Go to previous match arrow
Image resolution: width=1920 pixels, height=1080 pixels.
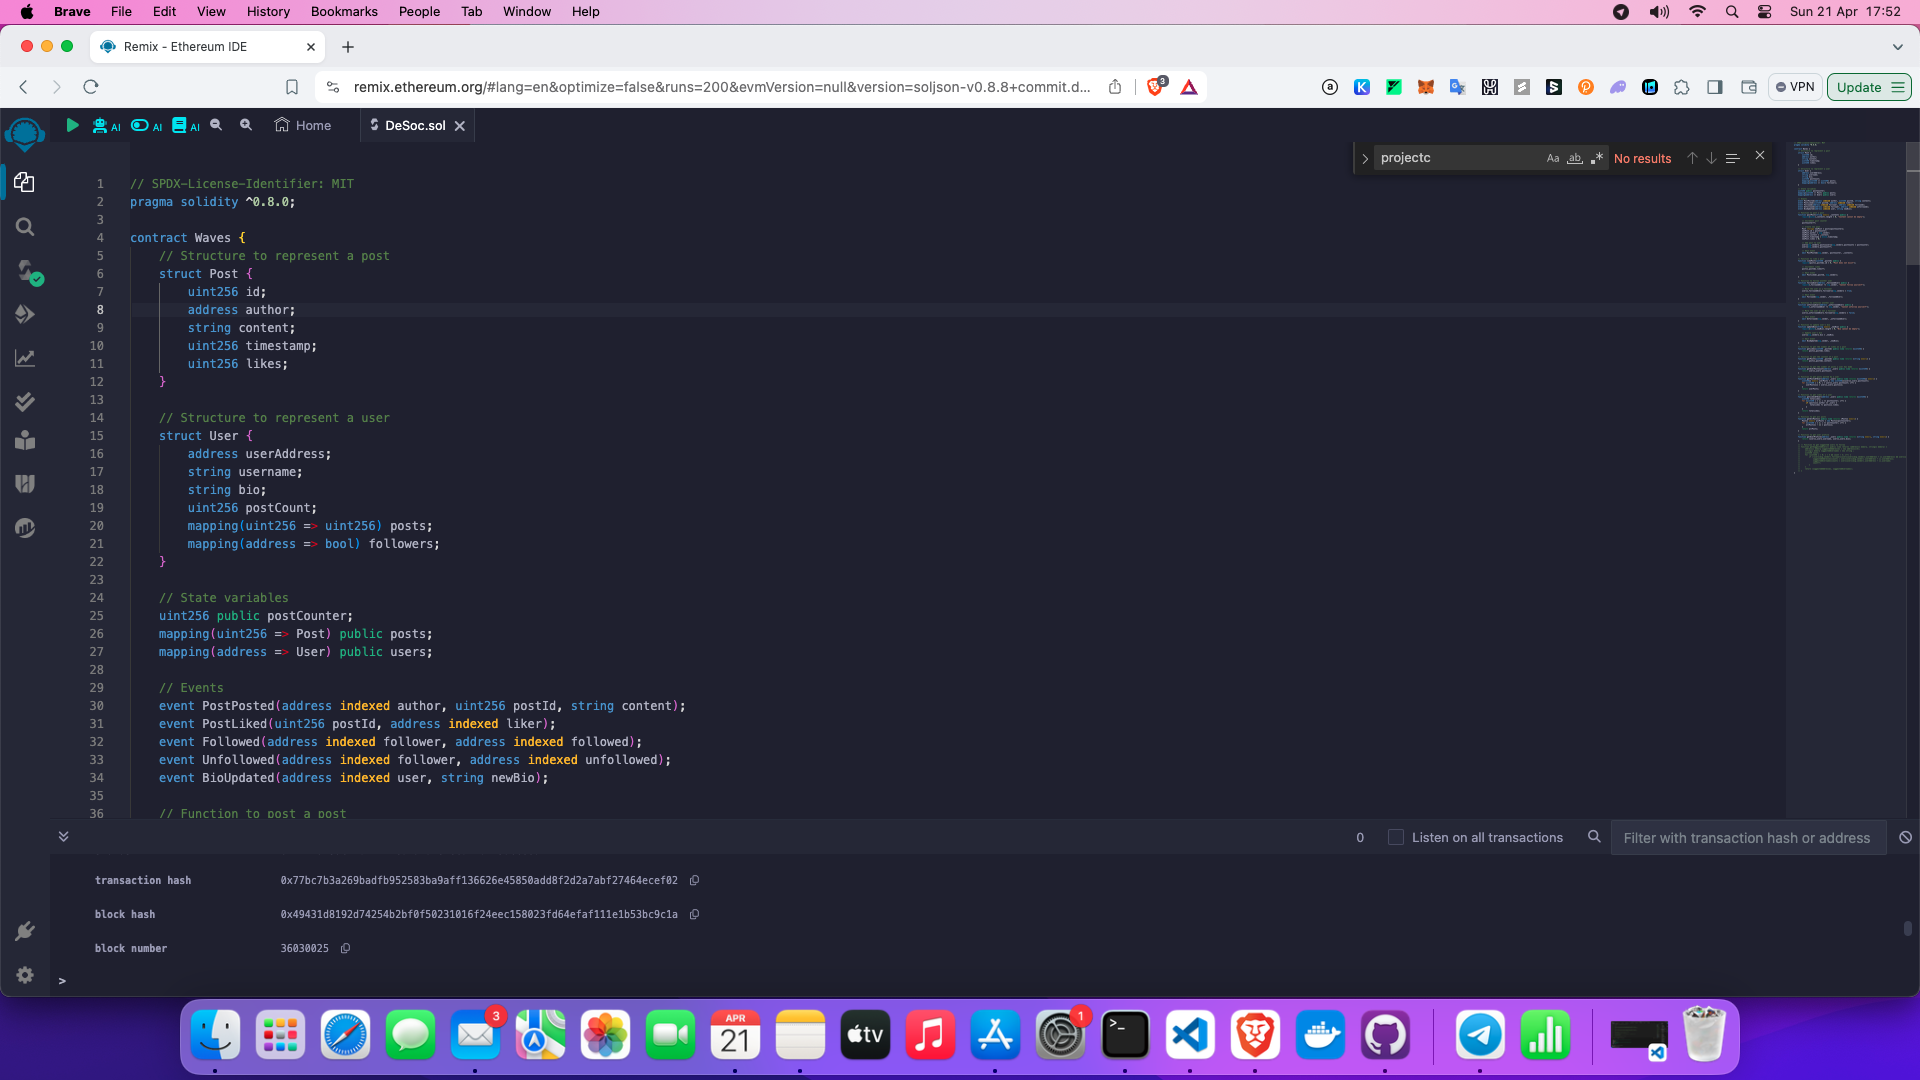point(1692,158)
